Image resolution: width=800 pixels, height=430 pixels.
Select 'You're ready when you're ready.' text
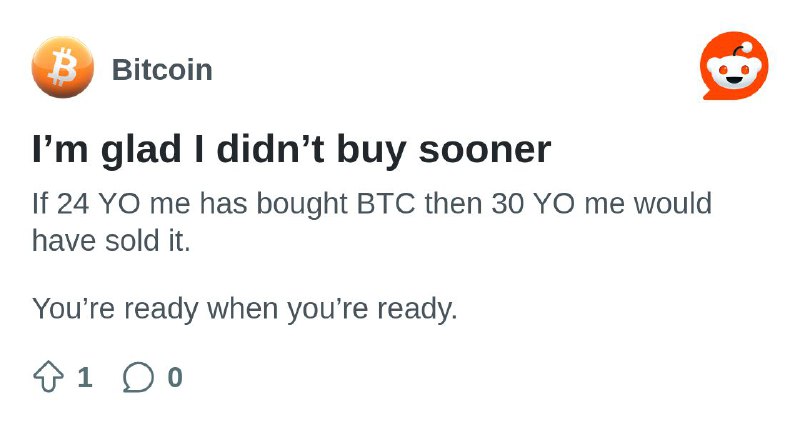point(244,309)
